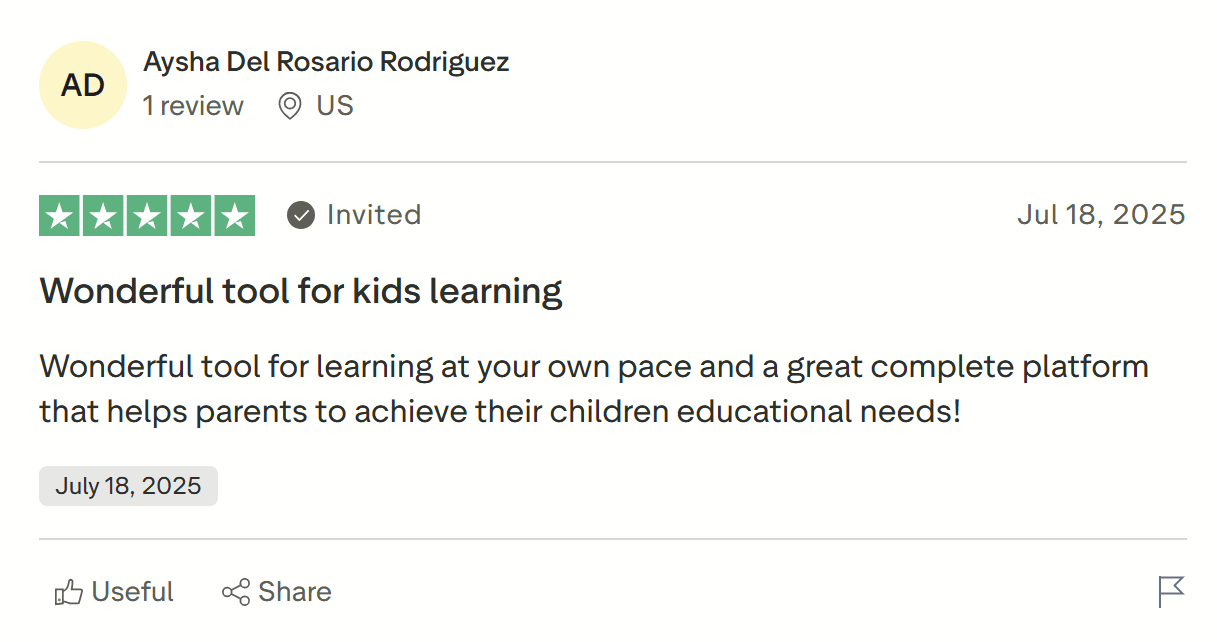This screenshot has height=642, width=1217.
Task: Click the checkmark icon beside Invited
Action: tap(300, 214)
